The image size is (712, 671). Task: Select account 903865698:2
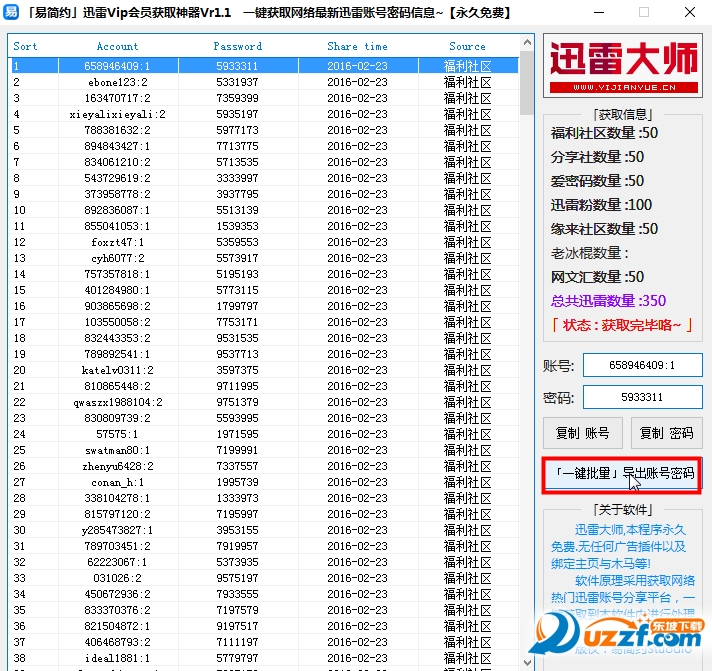coord(117,306)
